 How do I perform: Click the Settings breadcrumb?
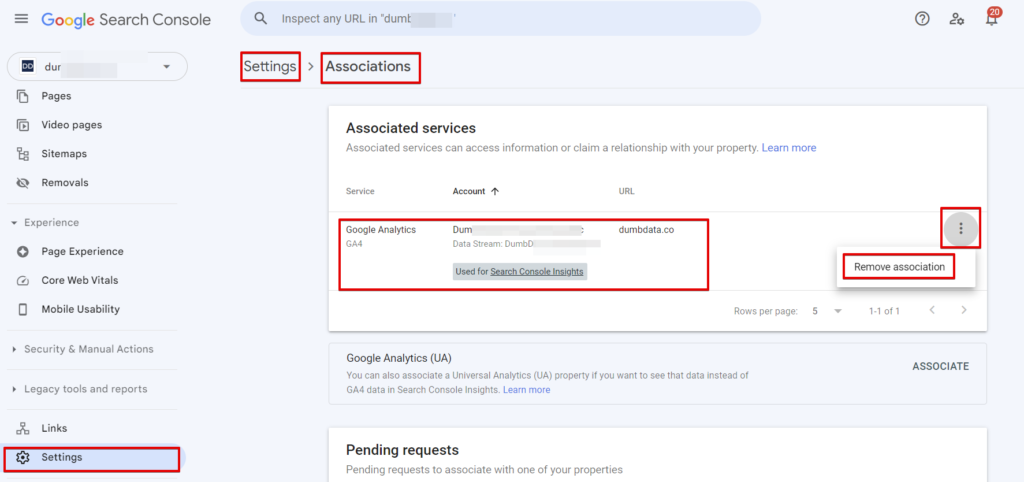coord(270,67)
